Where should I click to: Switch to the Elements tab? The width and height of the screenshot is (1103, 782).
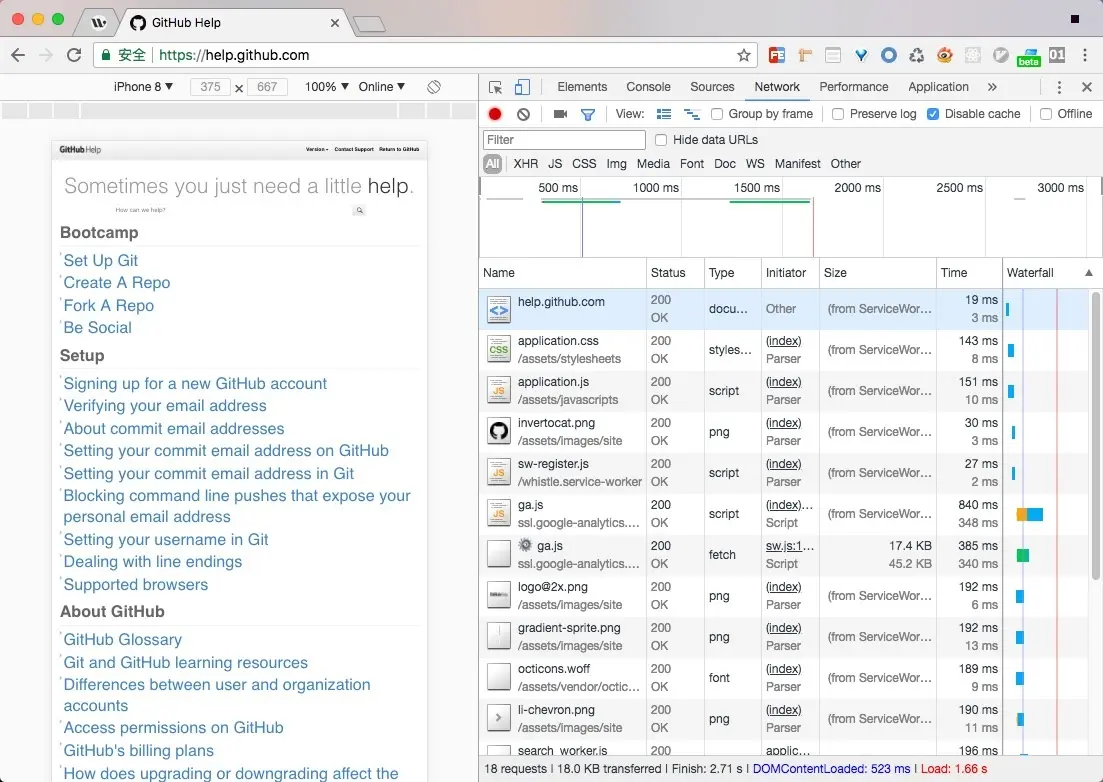582,86
